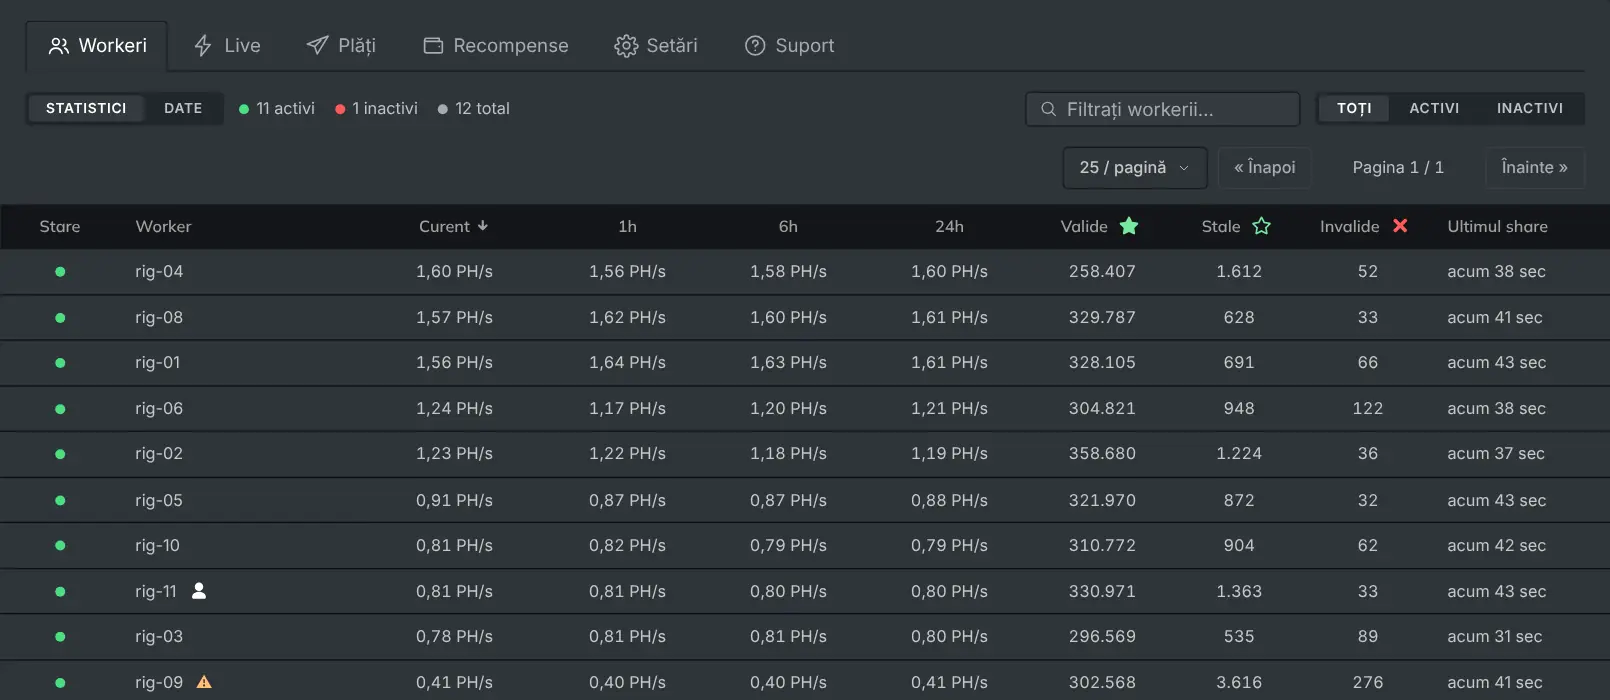Open the Plăți tab
This screenshot has height=700, width=1610.
(x=341, y=46)
